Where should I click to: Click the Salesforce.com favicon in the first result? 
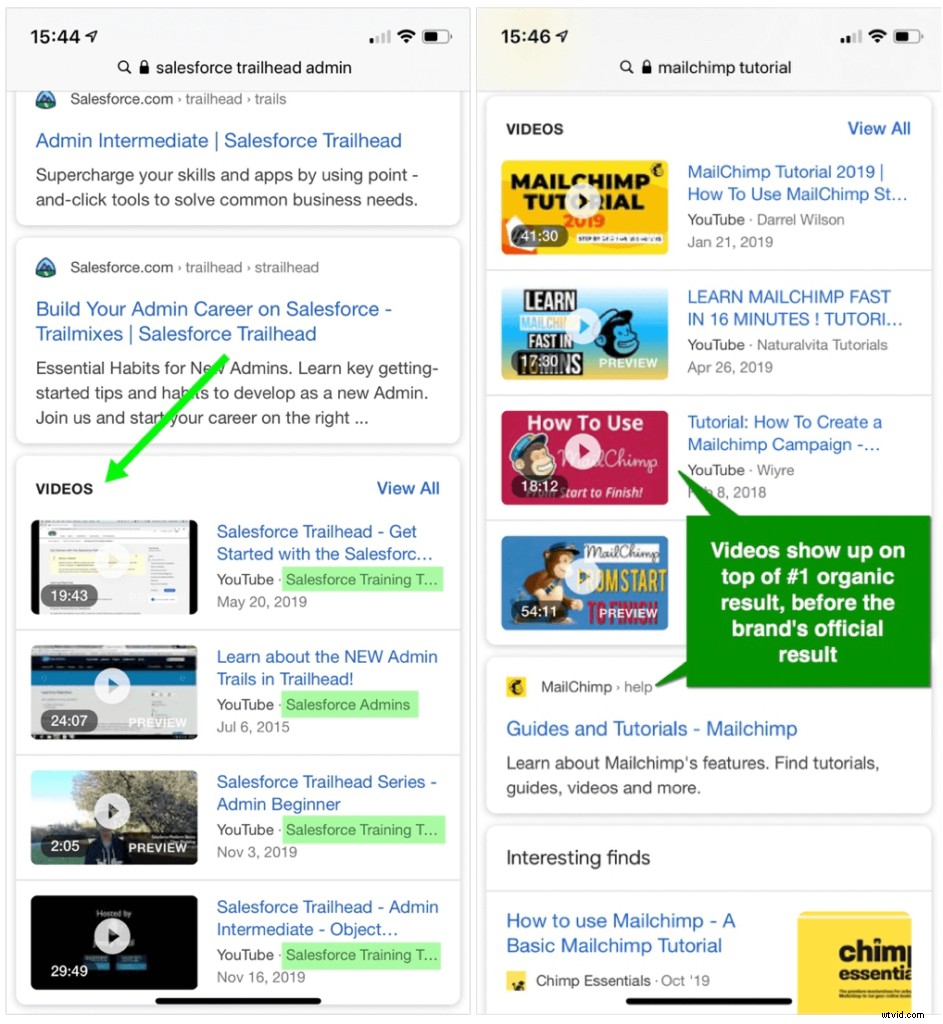click(46, 99)
